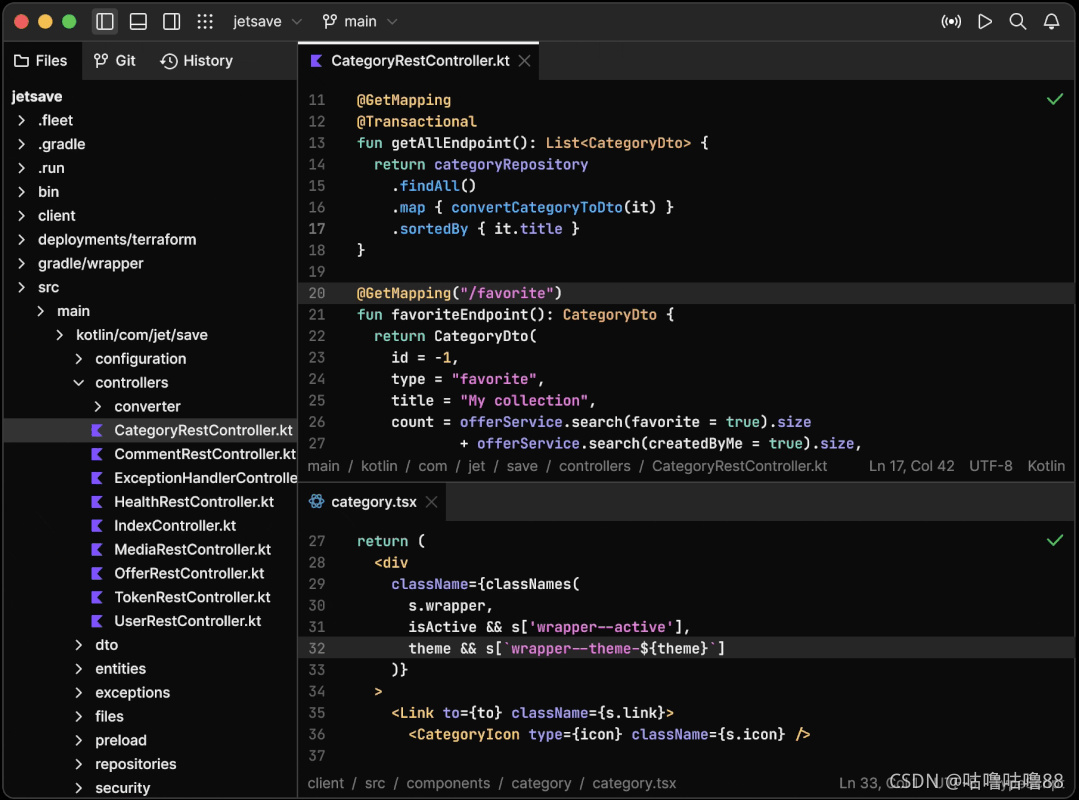This screenshot has height=800, width=1079.
Task: Expand the entities folder
Action: (79, 669)
